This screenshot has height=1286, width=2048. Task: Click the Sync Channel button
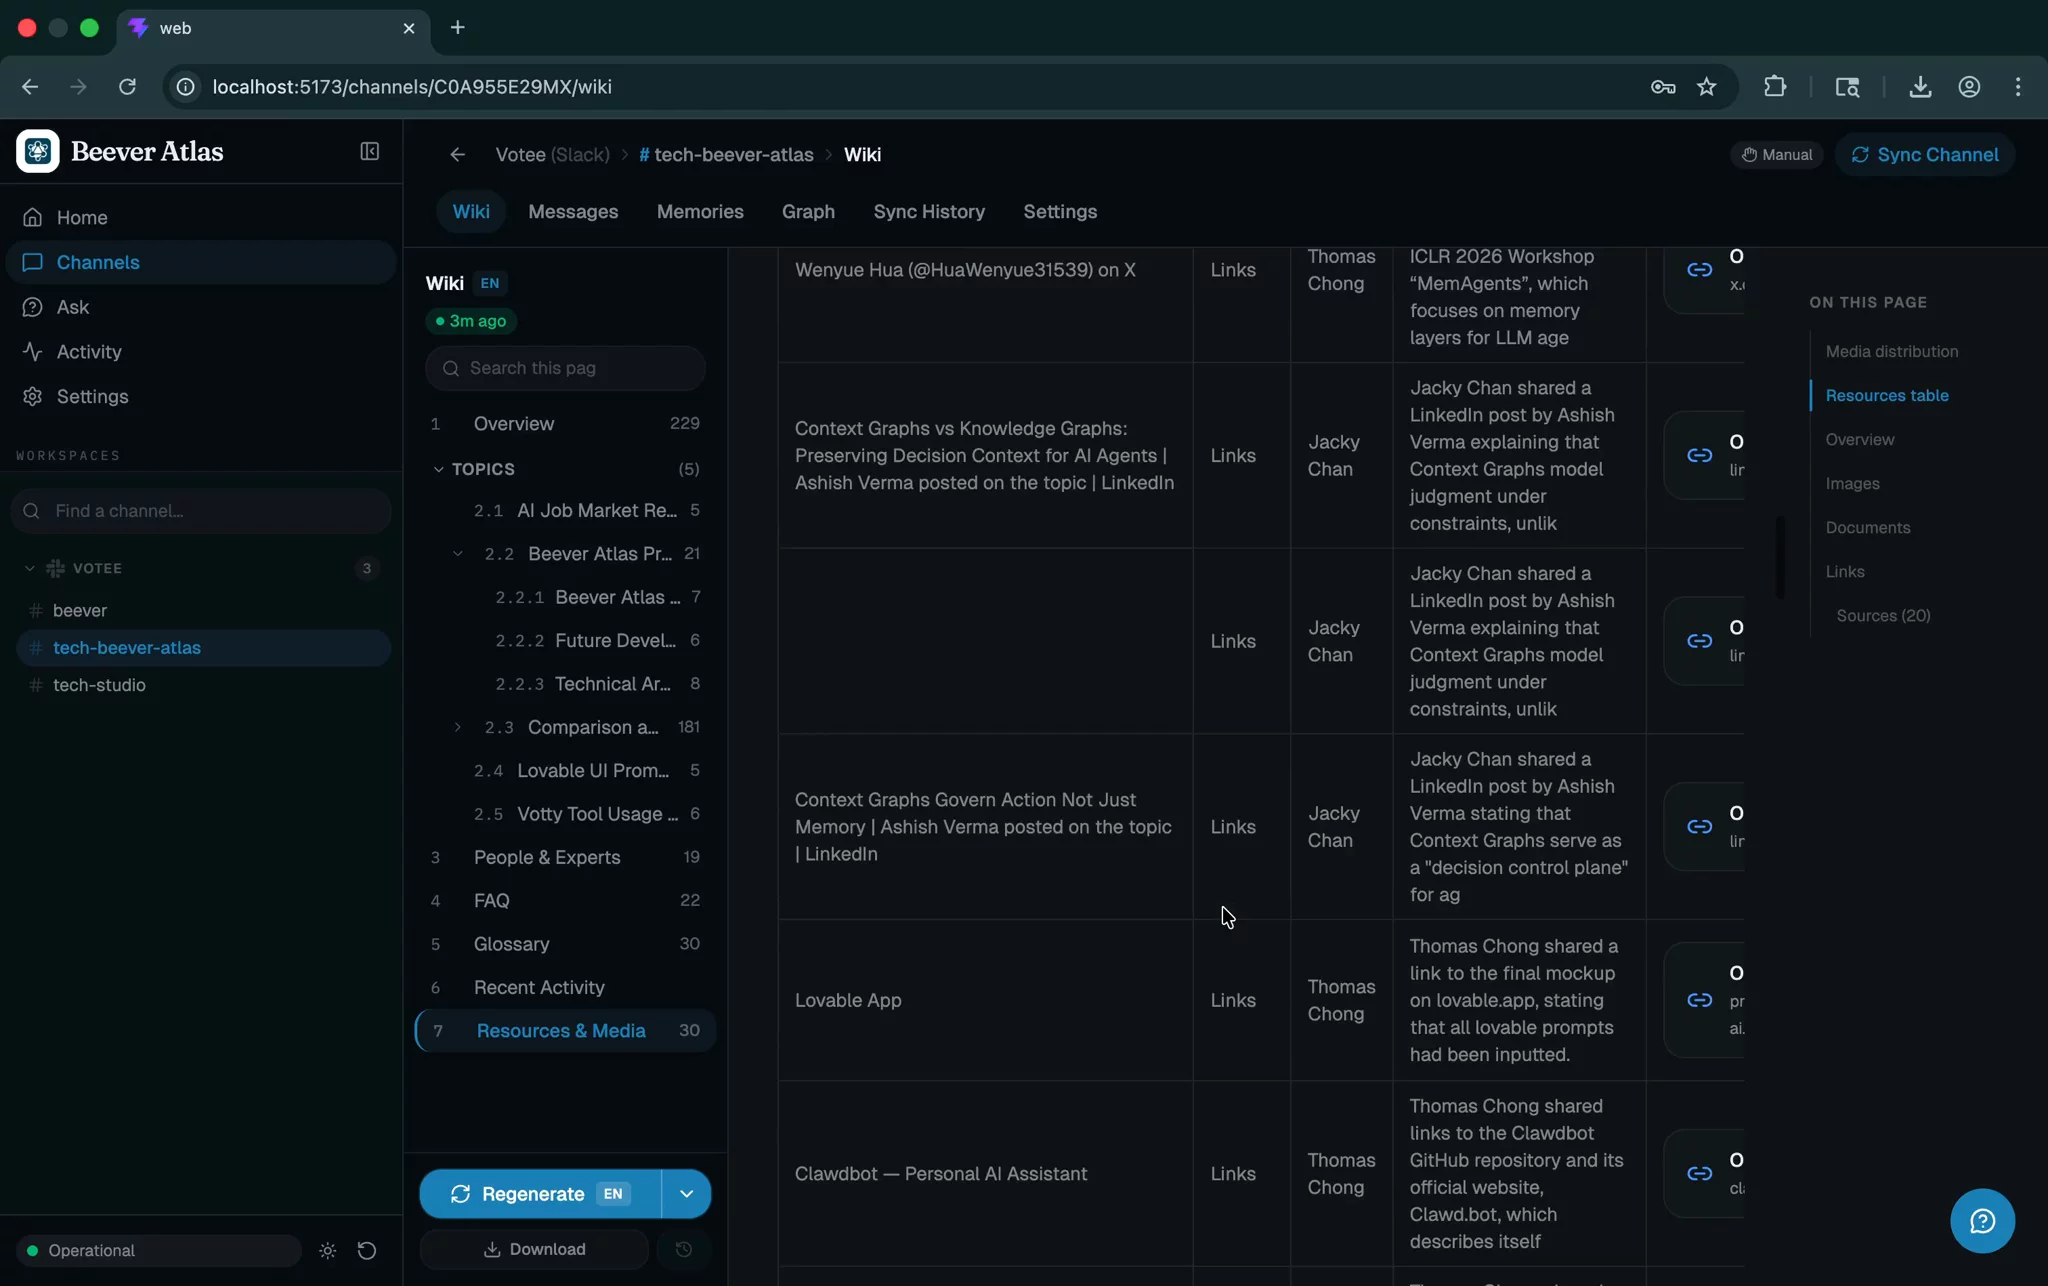(x=1924, y=155)
